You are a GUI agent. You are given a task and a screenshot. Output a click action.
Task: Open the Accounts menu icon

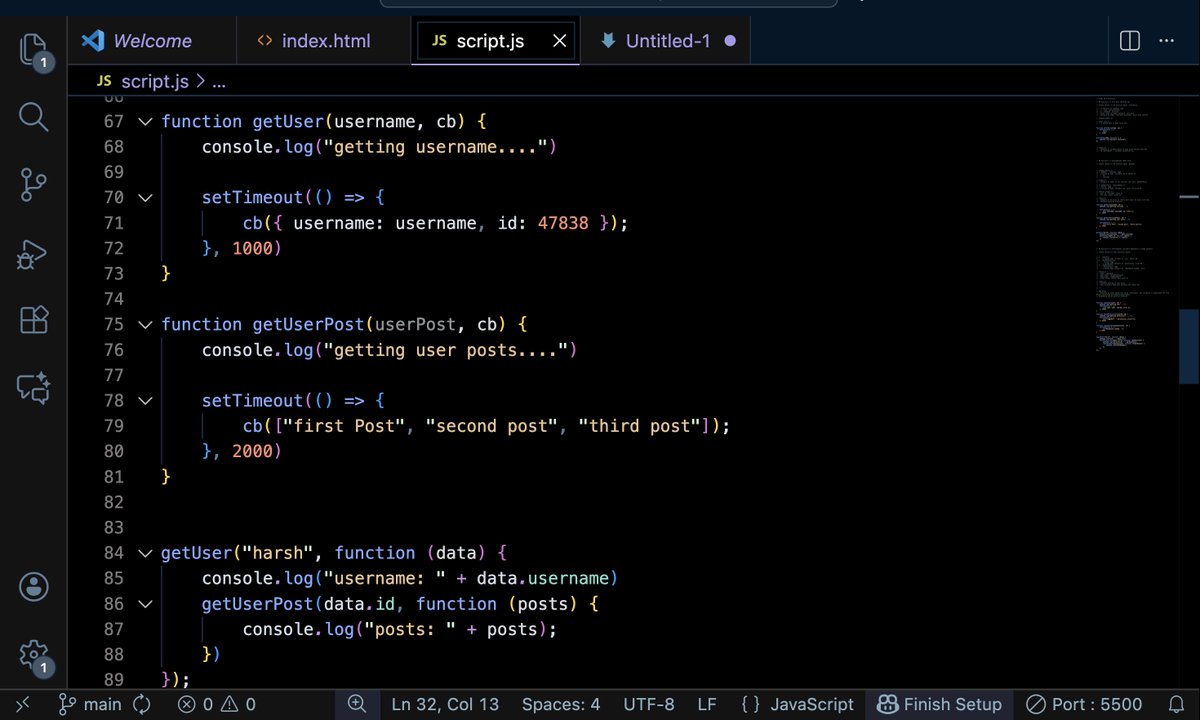click(33, 586)
